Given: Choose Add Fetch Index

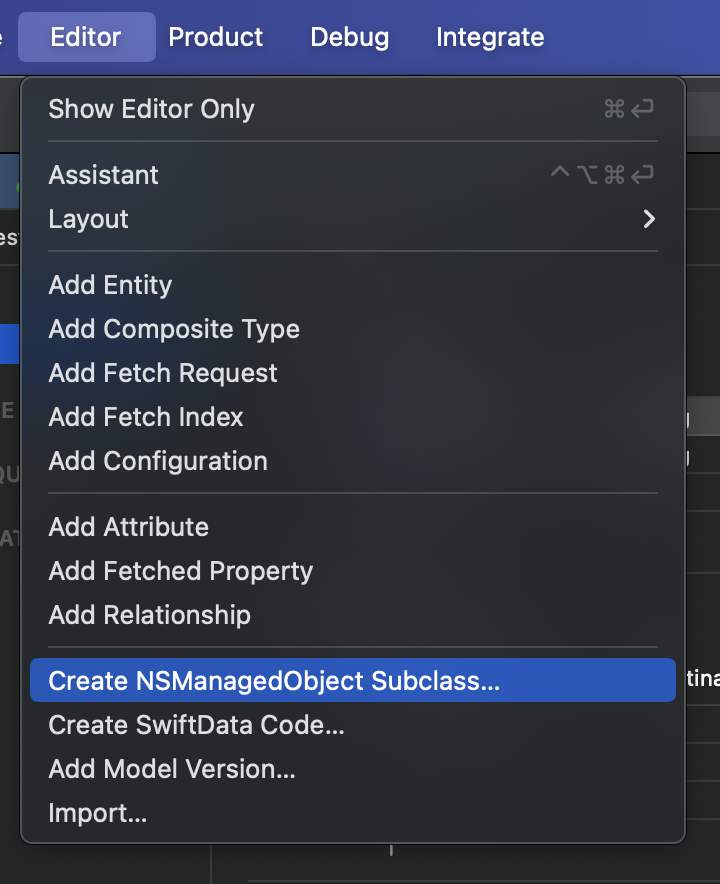Looking at the screenshot, I should pyautogui.click(x=353, y=417).
